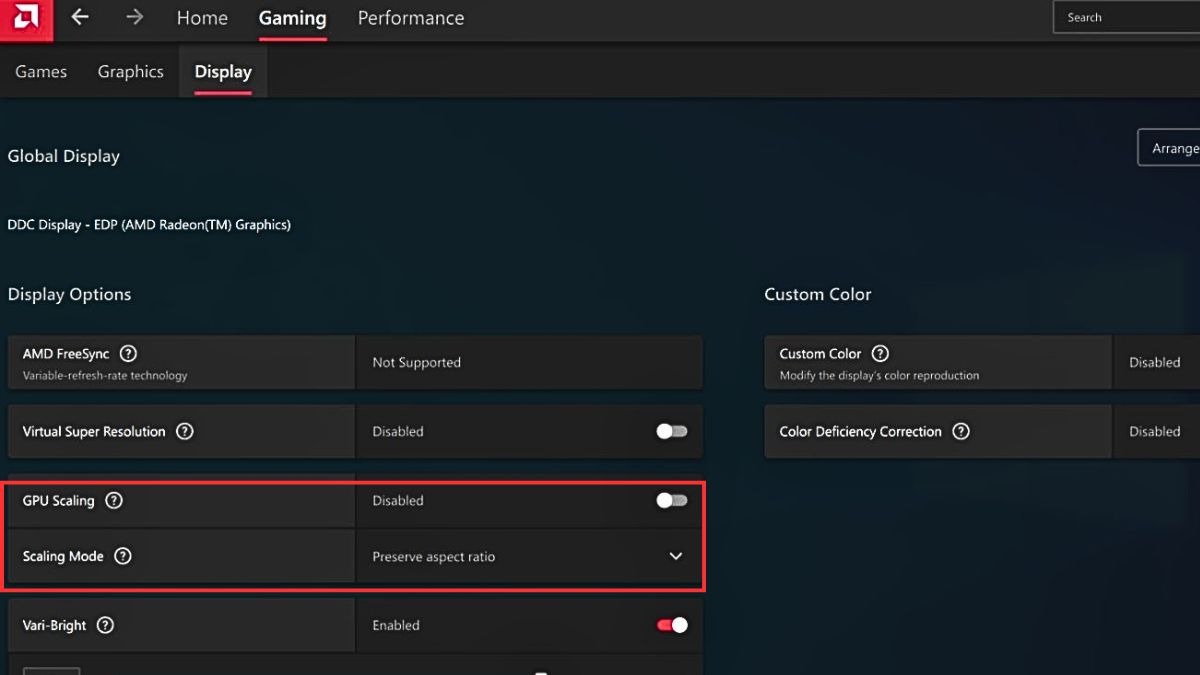The image size is (1200, 675).
Task: Focus the Search input field
Action: (x=1127, y=17)
